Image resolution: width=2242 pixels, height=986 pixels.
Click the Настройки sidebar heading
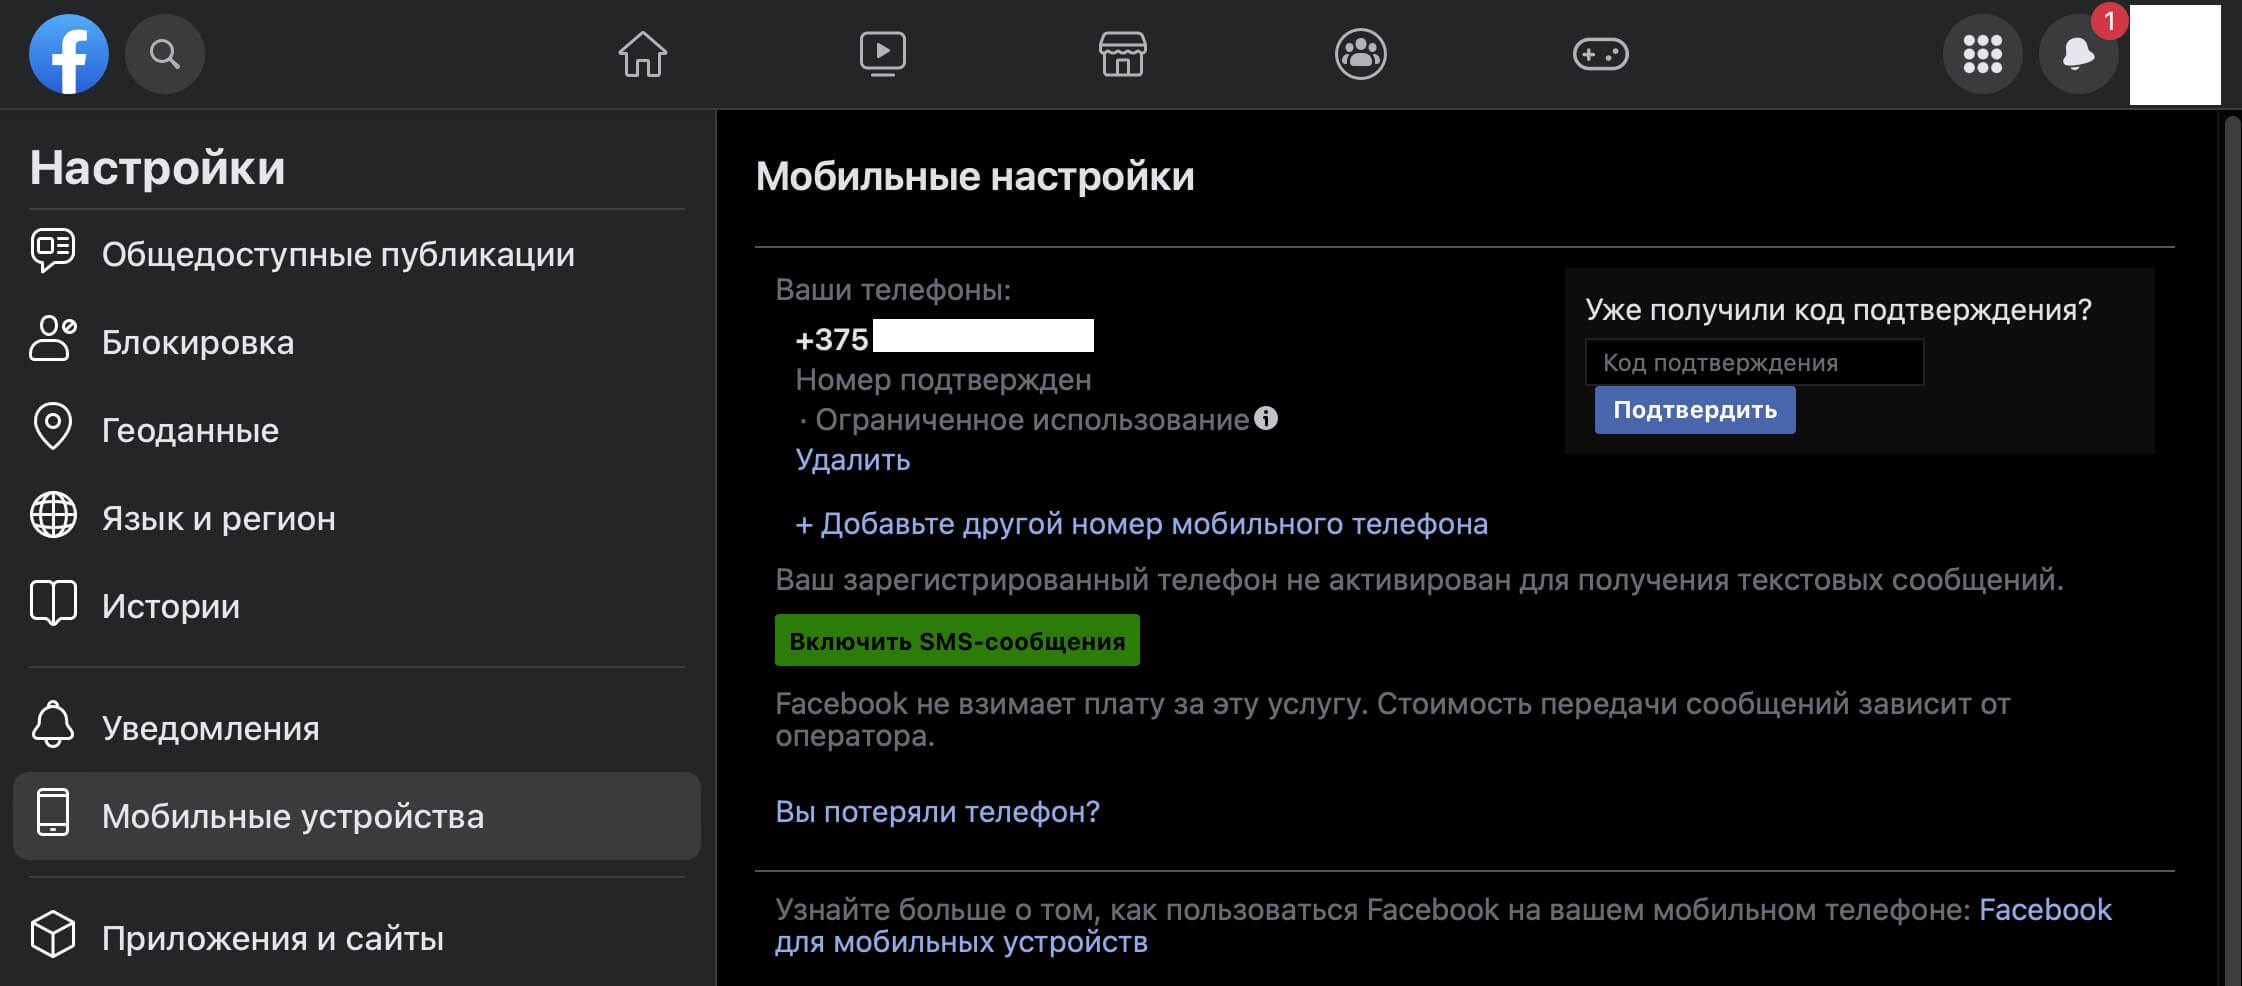(157, 167)
